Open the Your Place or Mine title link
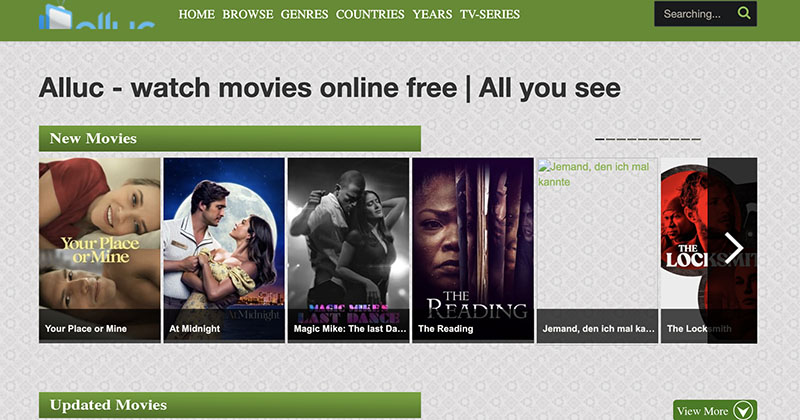 point(86,329)
